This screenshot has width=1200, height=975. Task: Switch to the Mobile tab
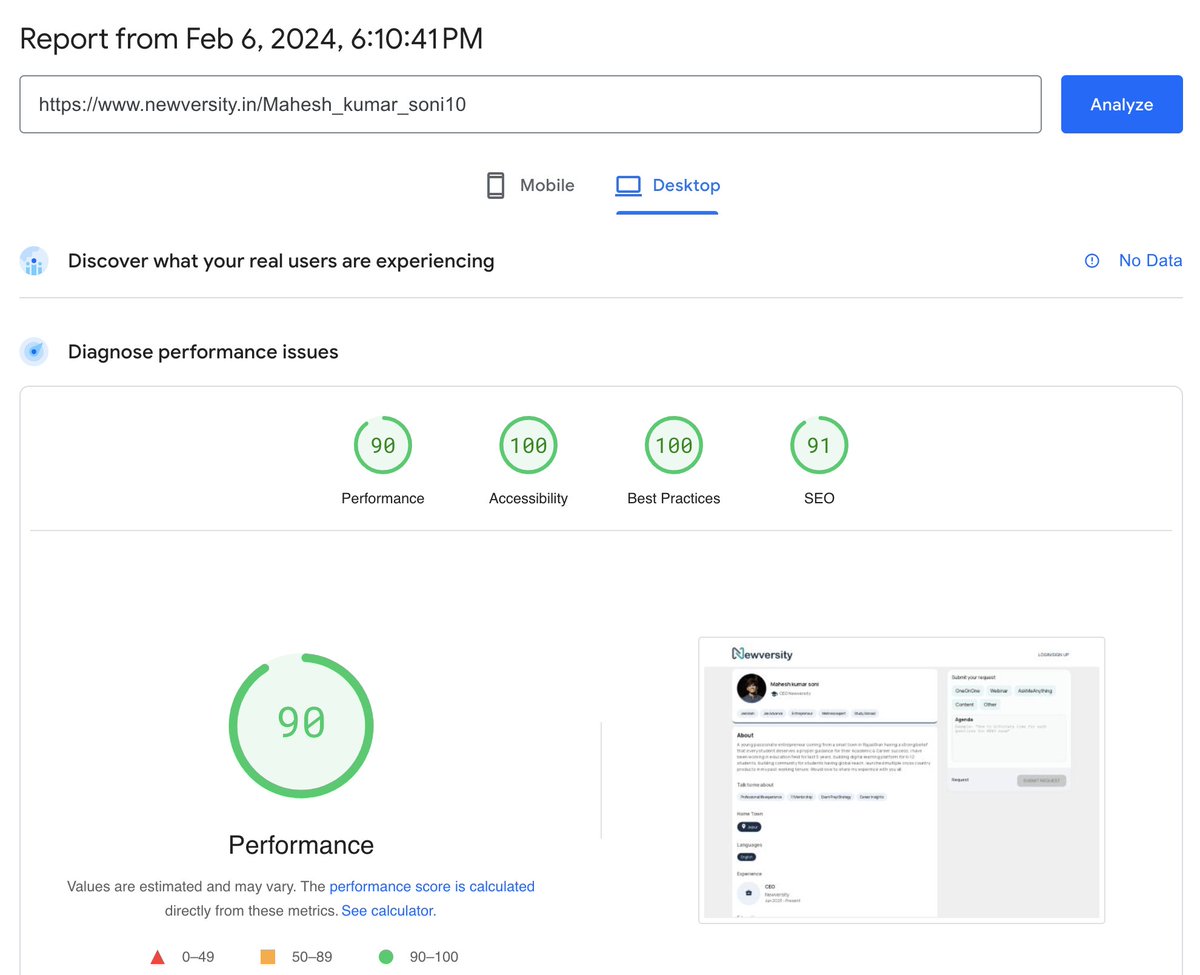(x=530, y=185)
